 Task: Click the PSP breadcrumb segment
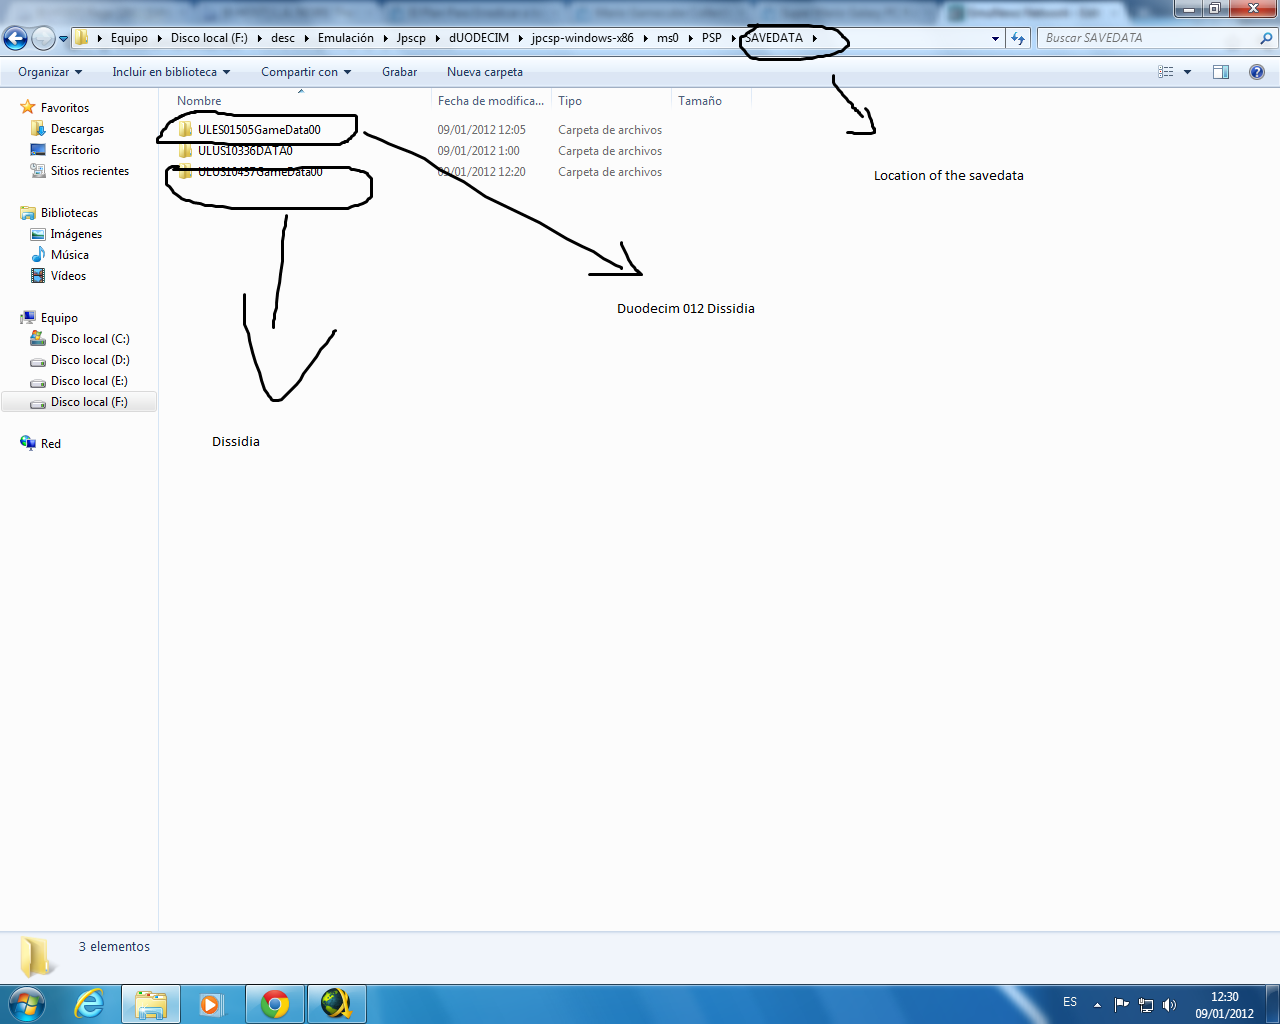[x=712, y=38]
